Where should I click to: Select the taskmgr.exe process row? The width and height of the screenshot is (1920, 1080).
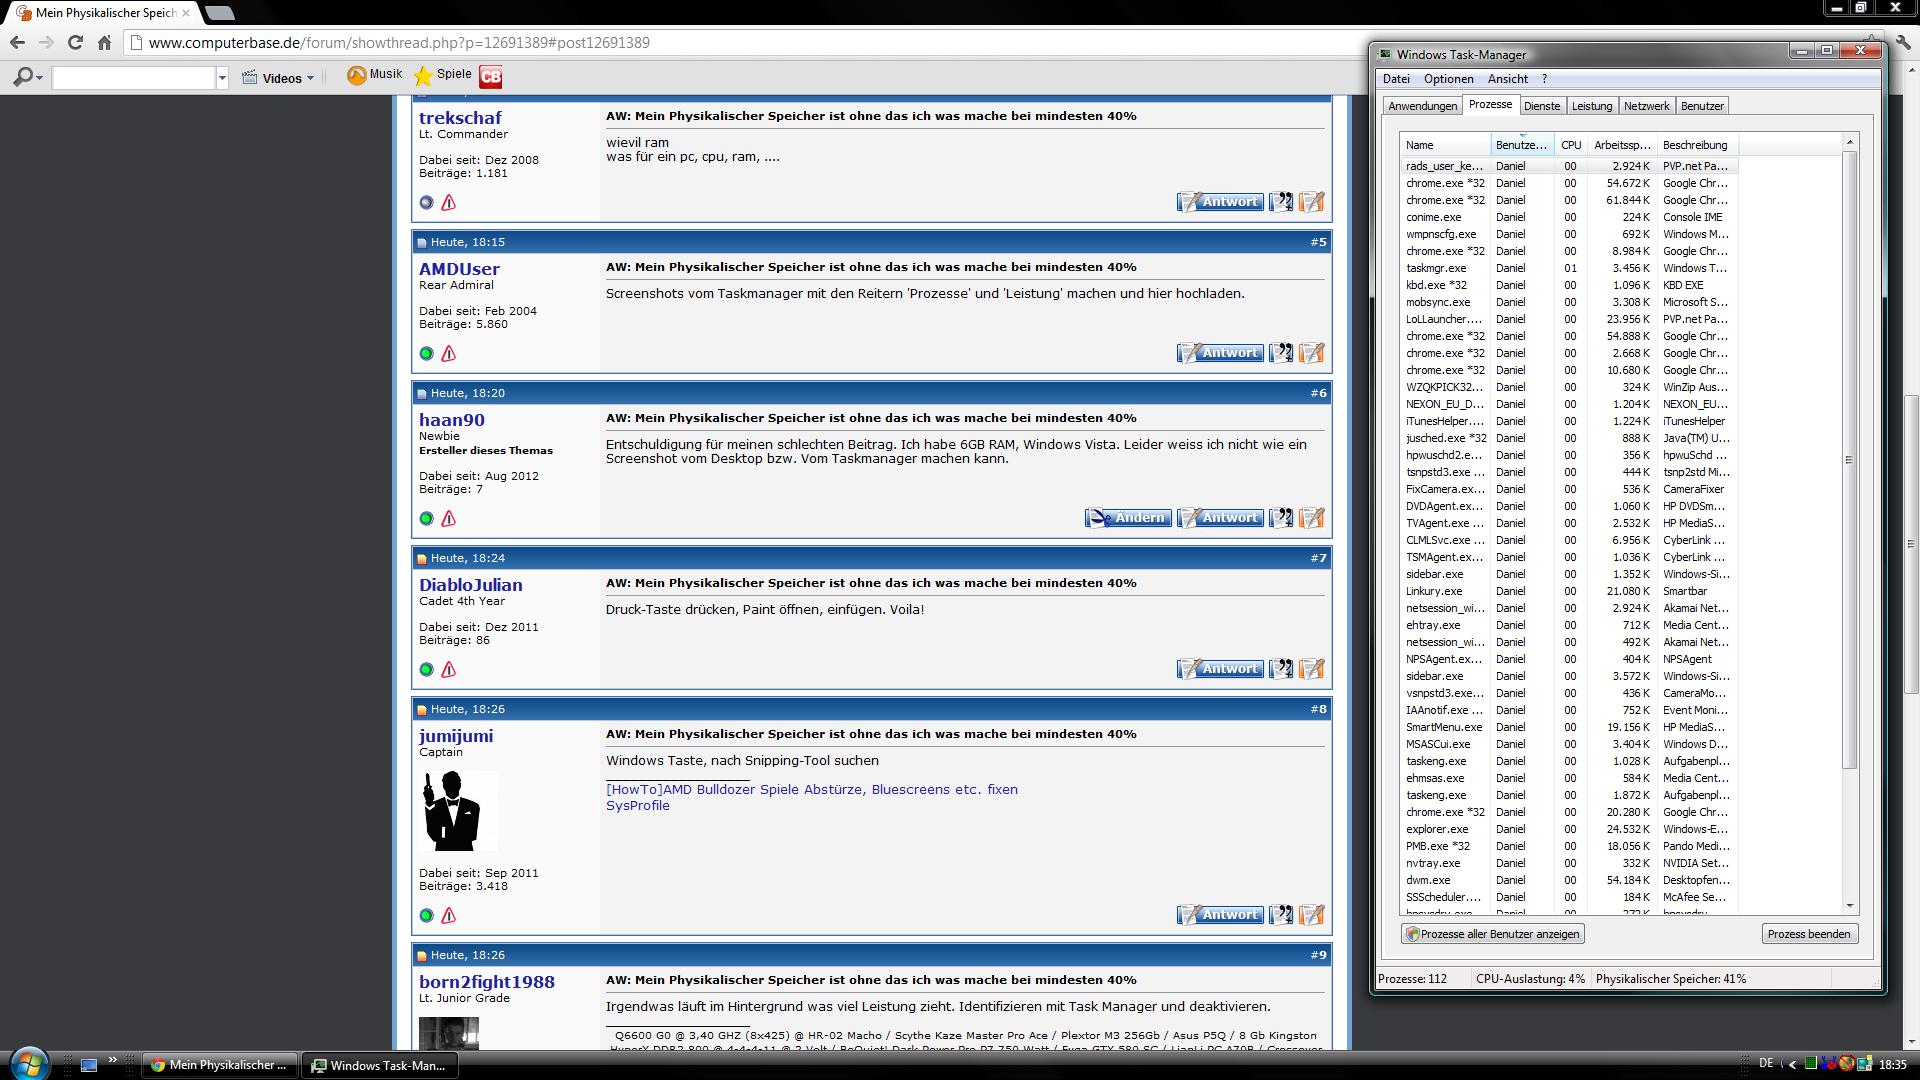[1436, 268]
